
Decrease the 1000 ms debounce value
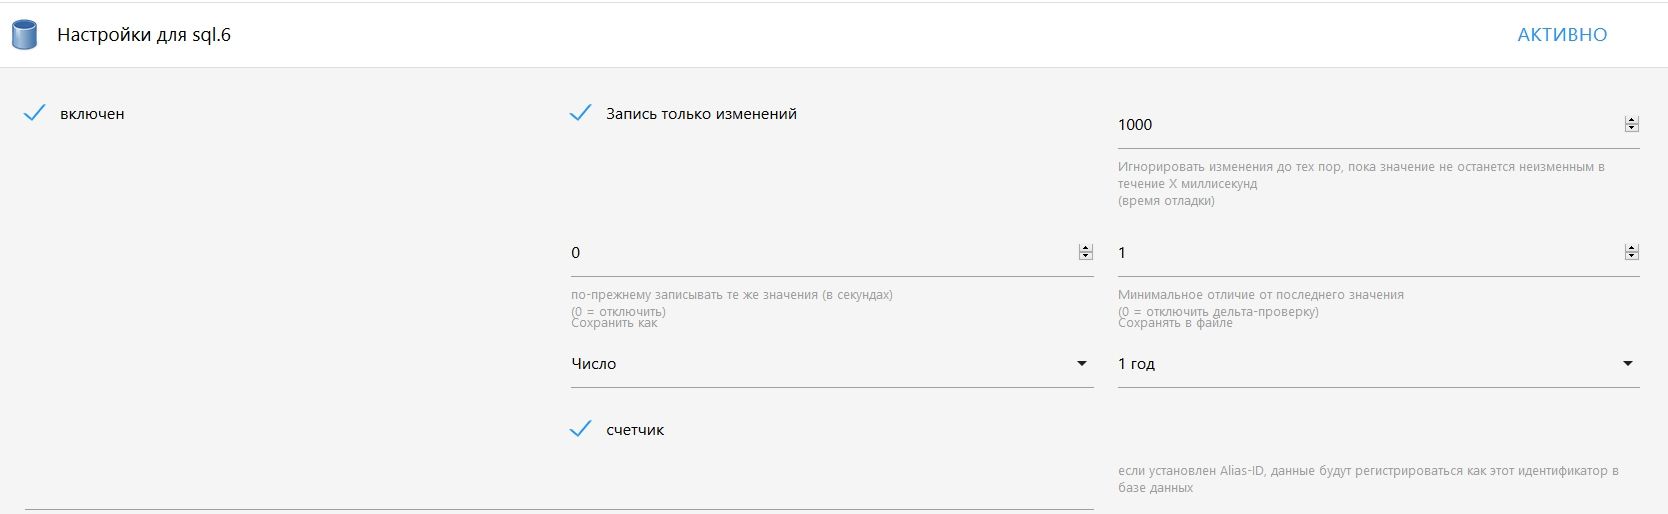point(1632,129)
